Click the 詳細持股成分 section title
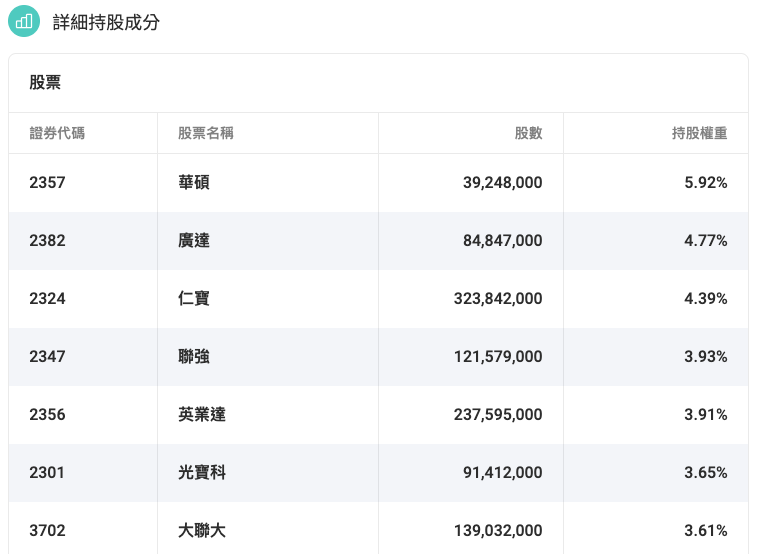Screen dimensions: 758x554 (106, 22)
